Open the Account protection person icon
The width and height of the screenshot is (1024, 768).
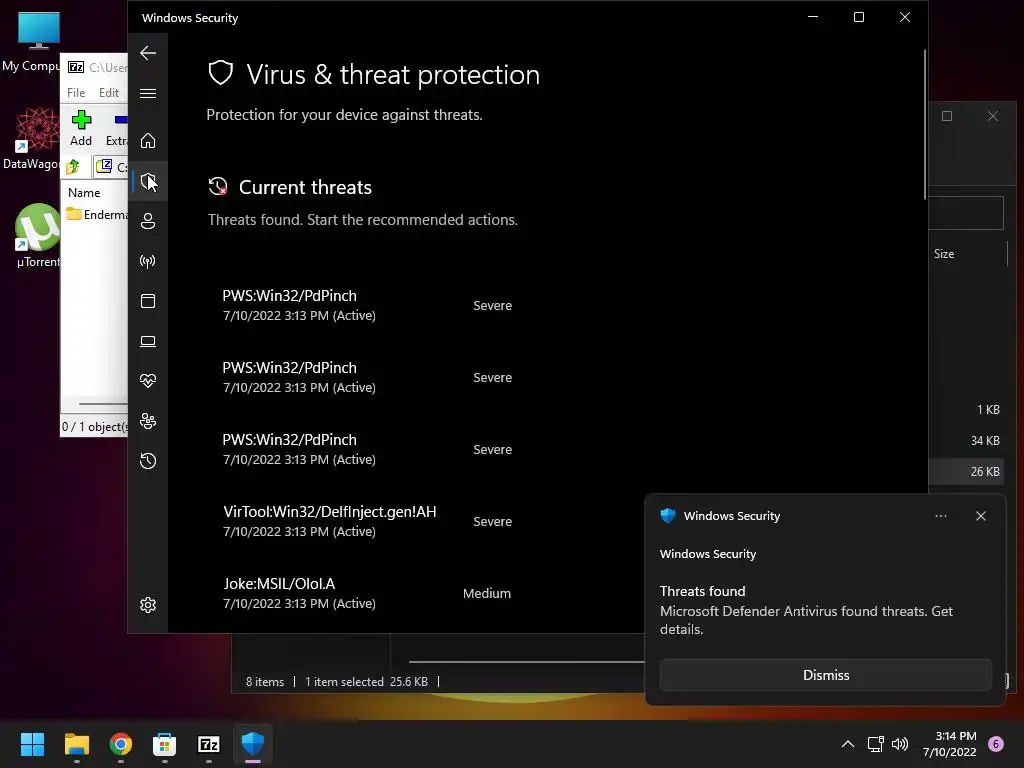[148, 221]
